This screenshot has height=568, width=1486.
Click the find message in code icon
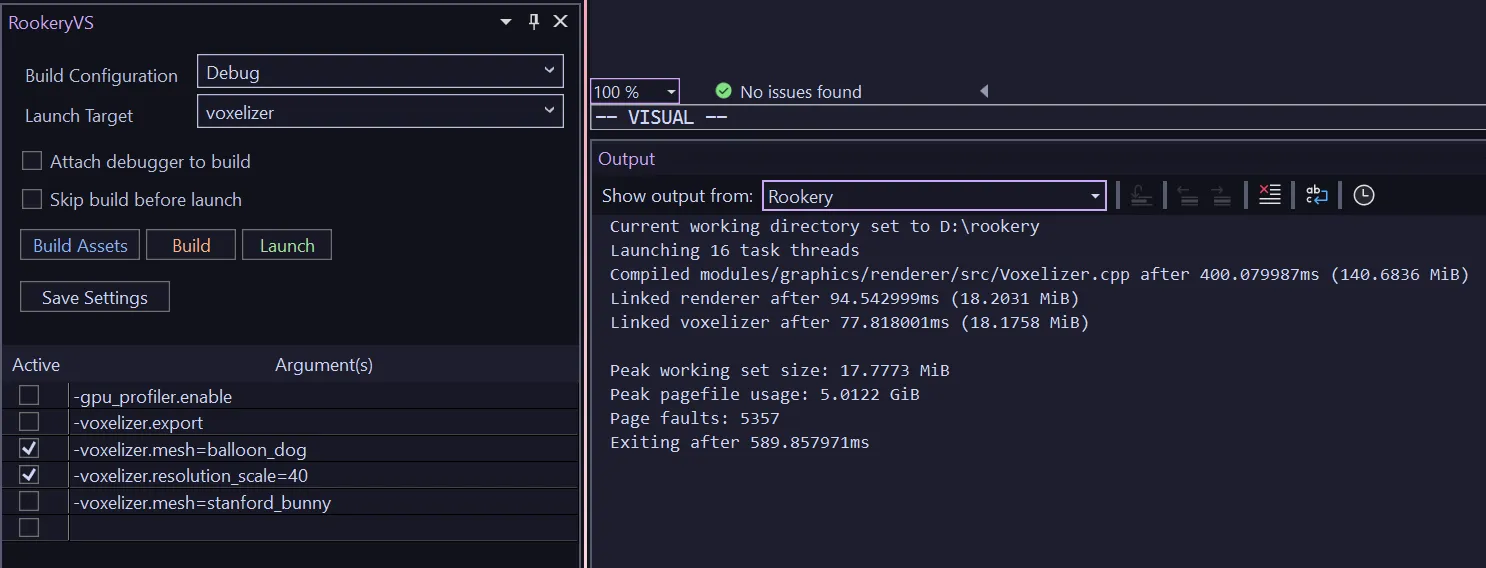click(1142, 196)
